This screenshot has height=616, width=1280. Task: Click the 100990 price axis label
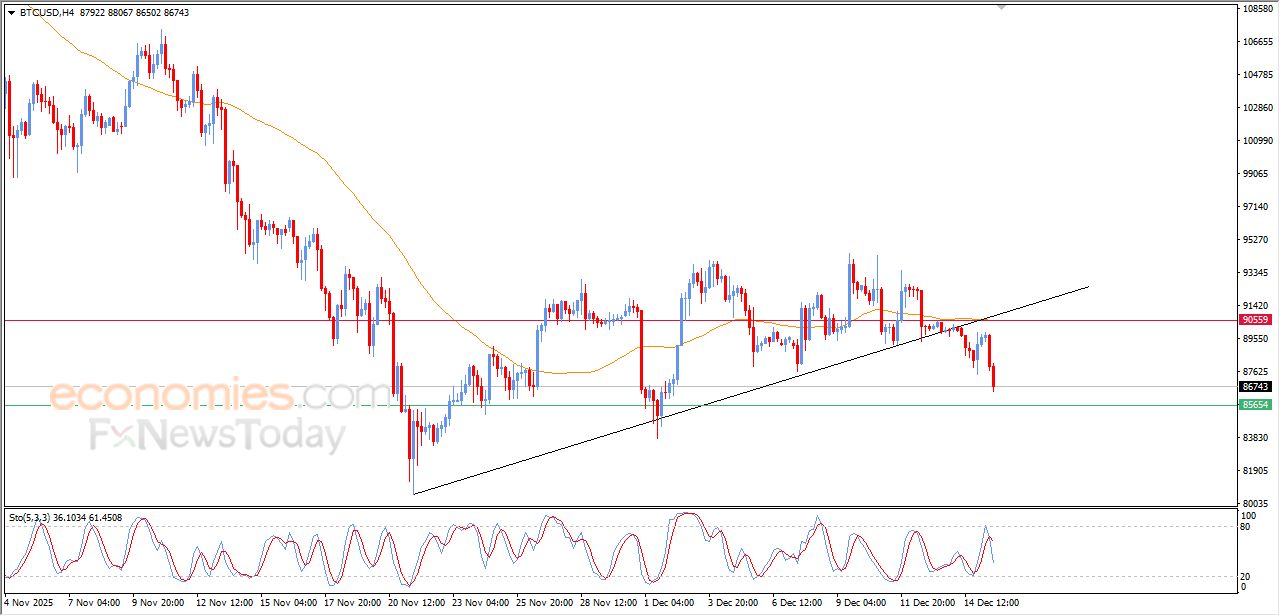[x=1256, y=141]
